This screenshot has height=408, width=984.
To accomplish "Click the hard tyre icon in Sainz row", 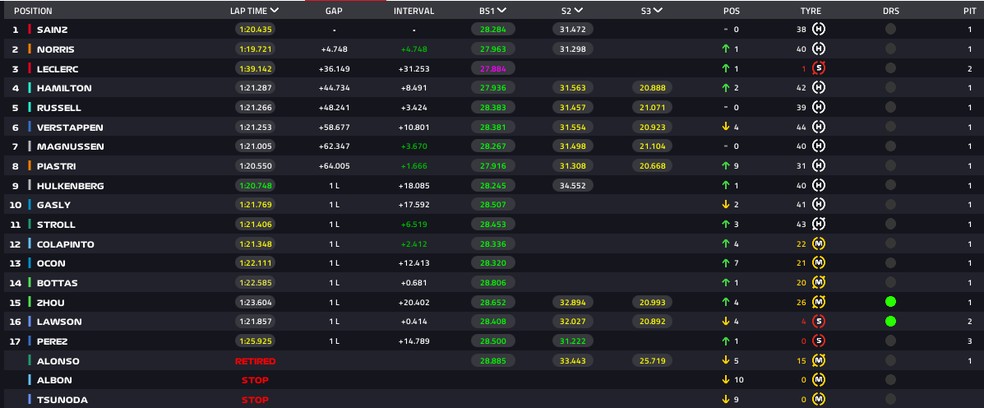I will click(818, 29).
